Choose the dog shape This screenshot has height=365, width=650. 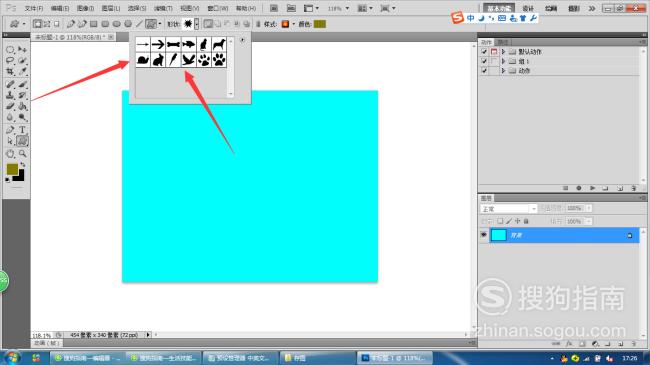(x=219, y=44)
